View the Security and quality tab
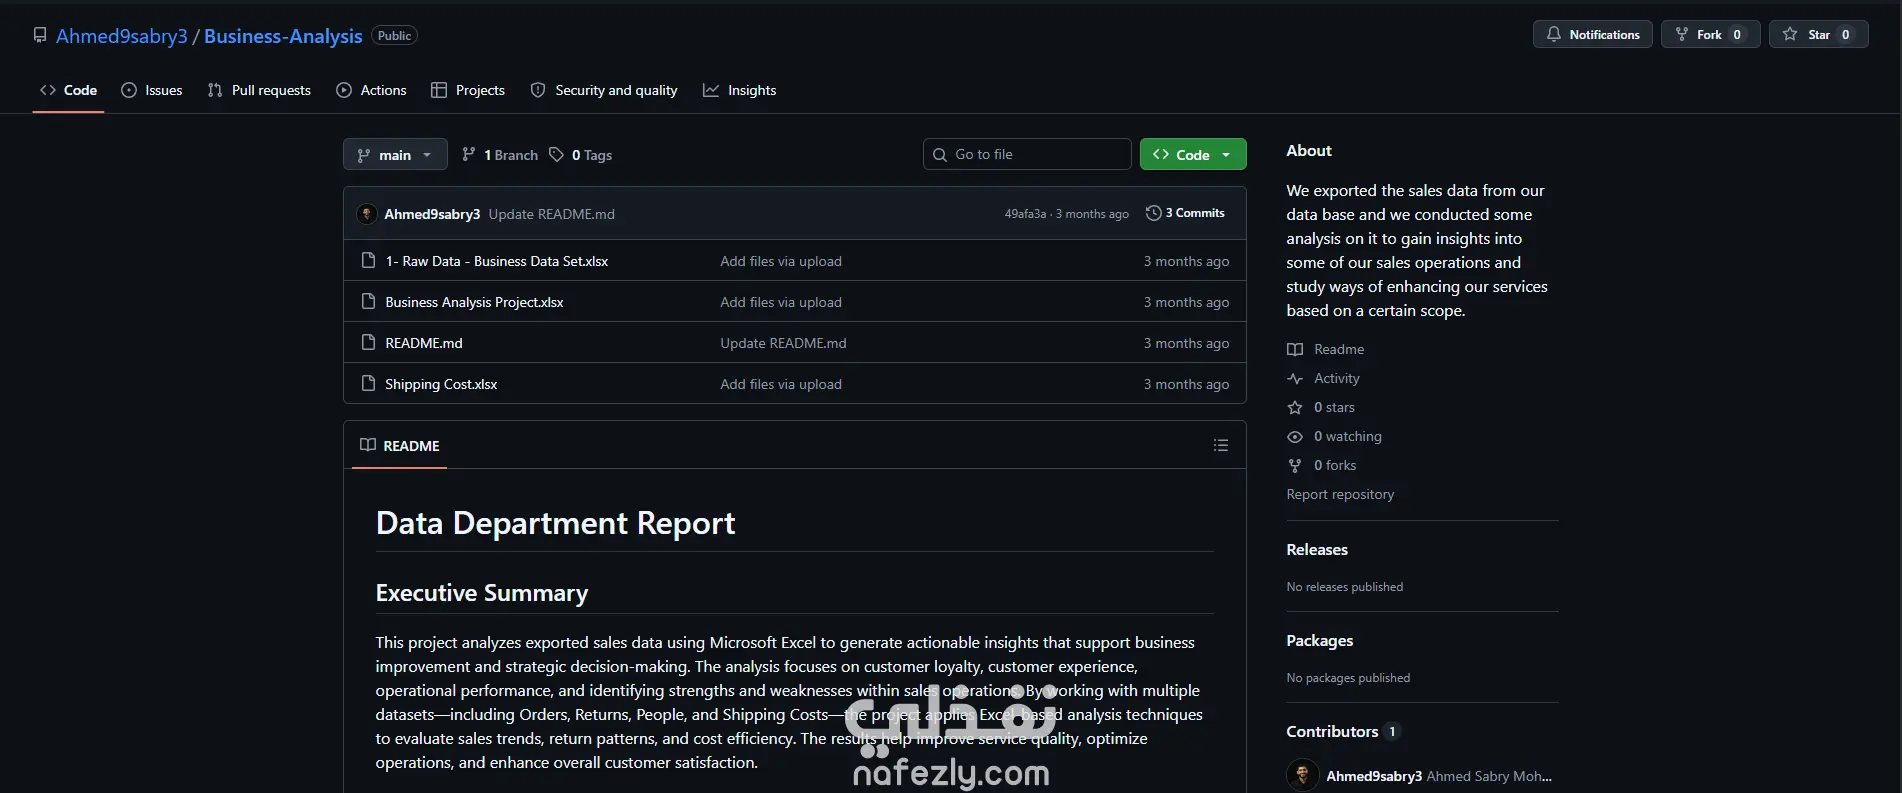Screen dimensions: 1902x793 pos(604,90)
